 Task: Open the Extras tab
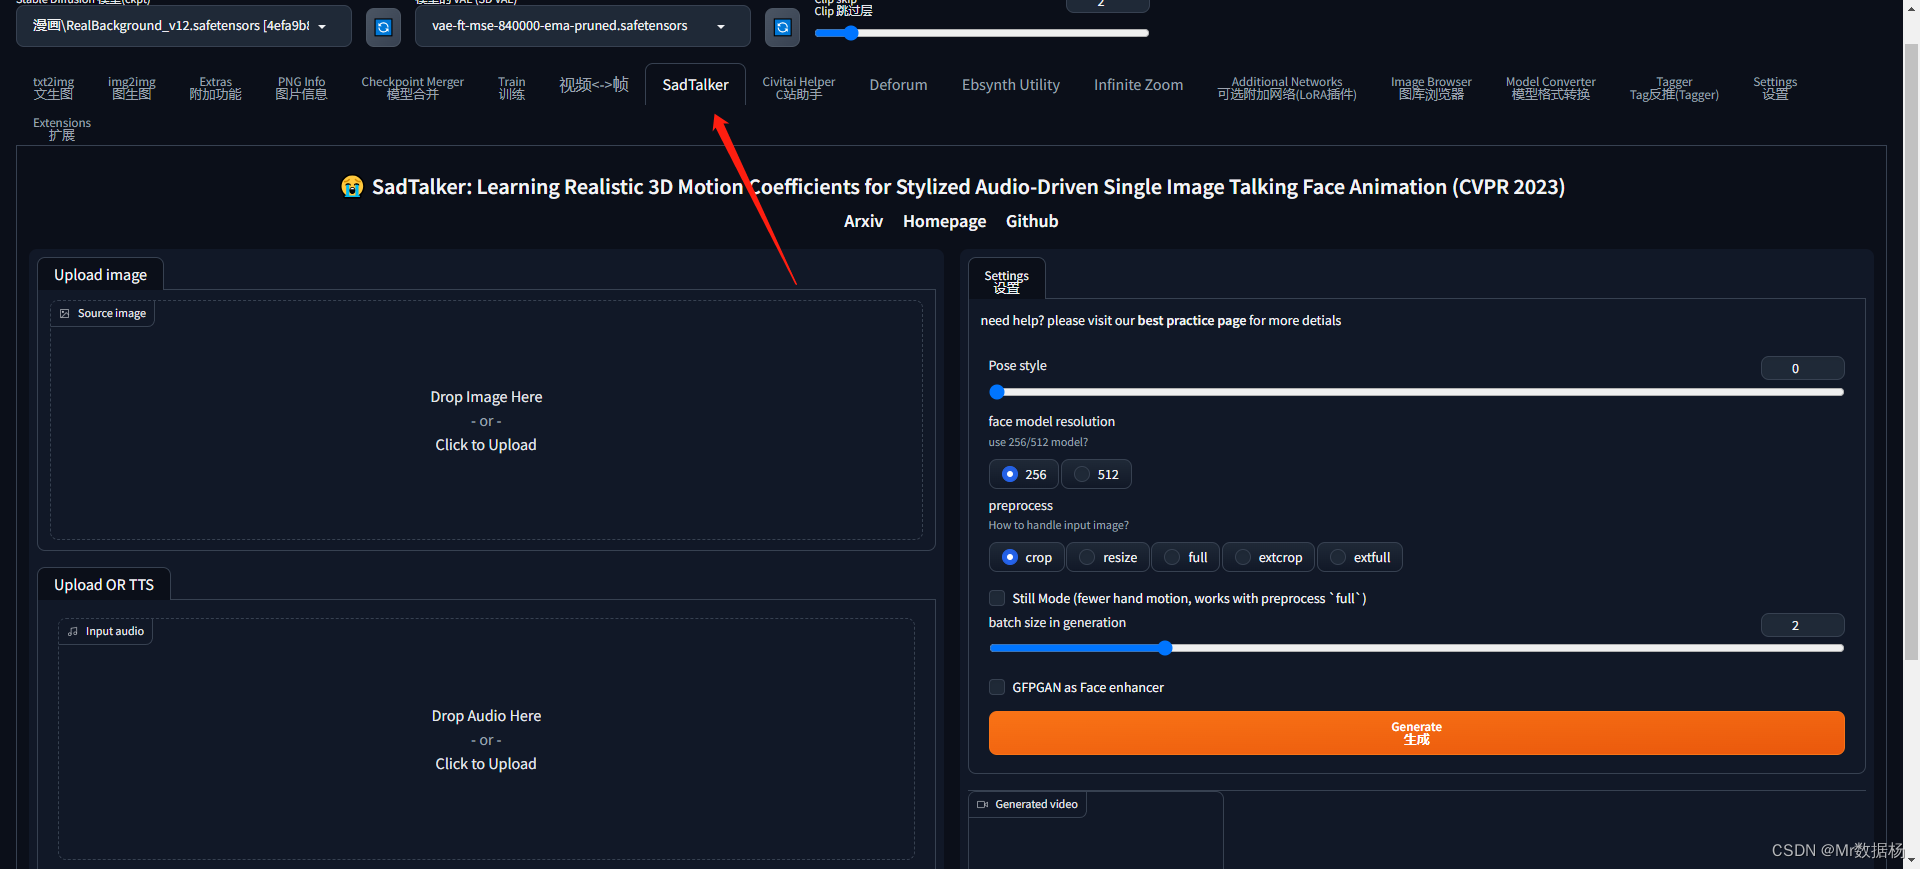pyautogui.click(x=216, y=88)
